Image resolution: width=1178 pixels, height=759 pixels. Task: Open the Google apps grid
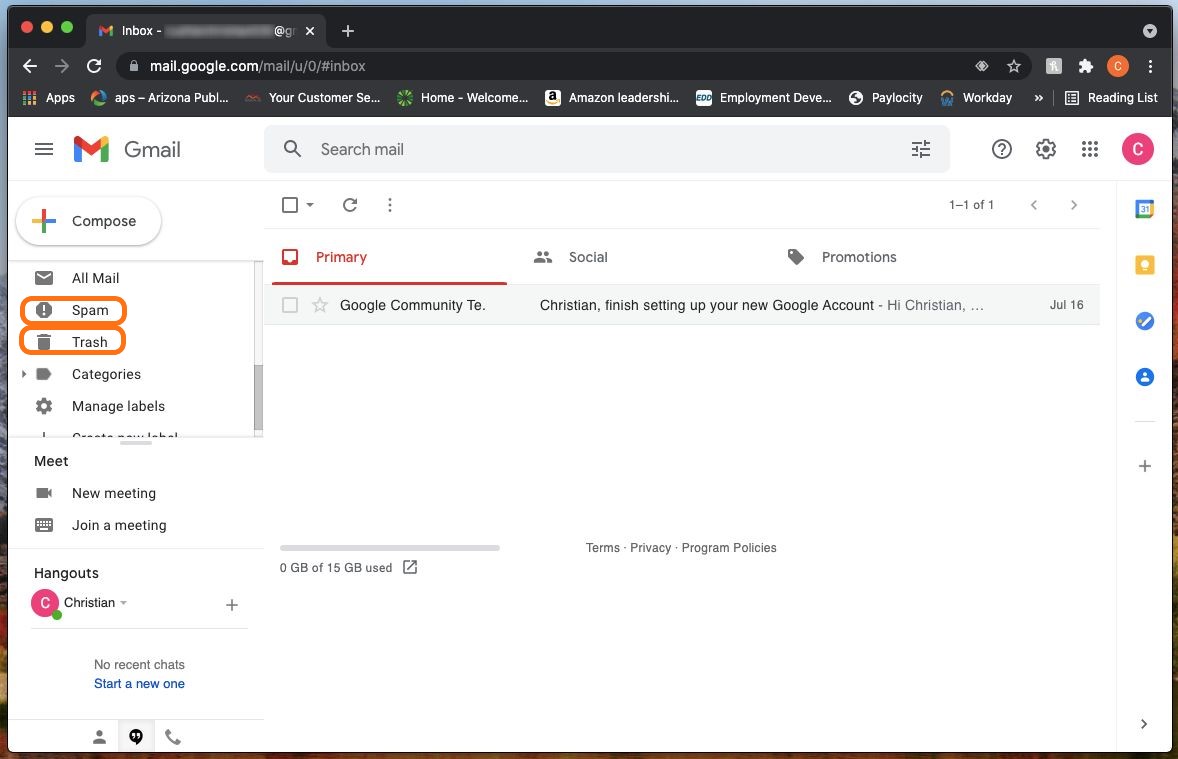(x=1090, y=149)
